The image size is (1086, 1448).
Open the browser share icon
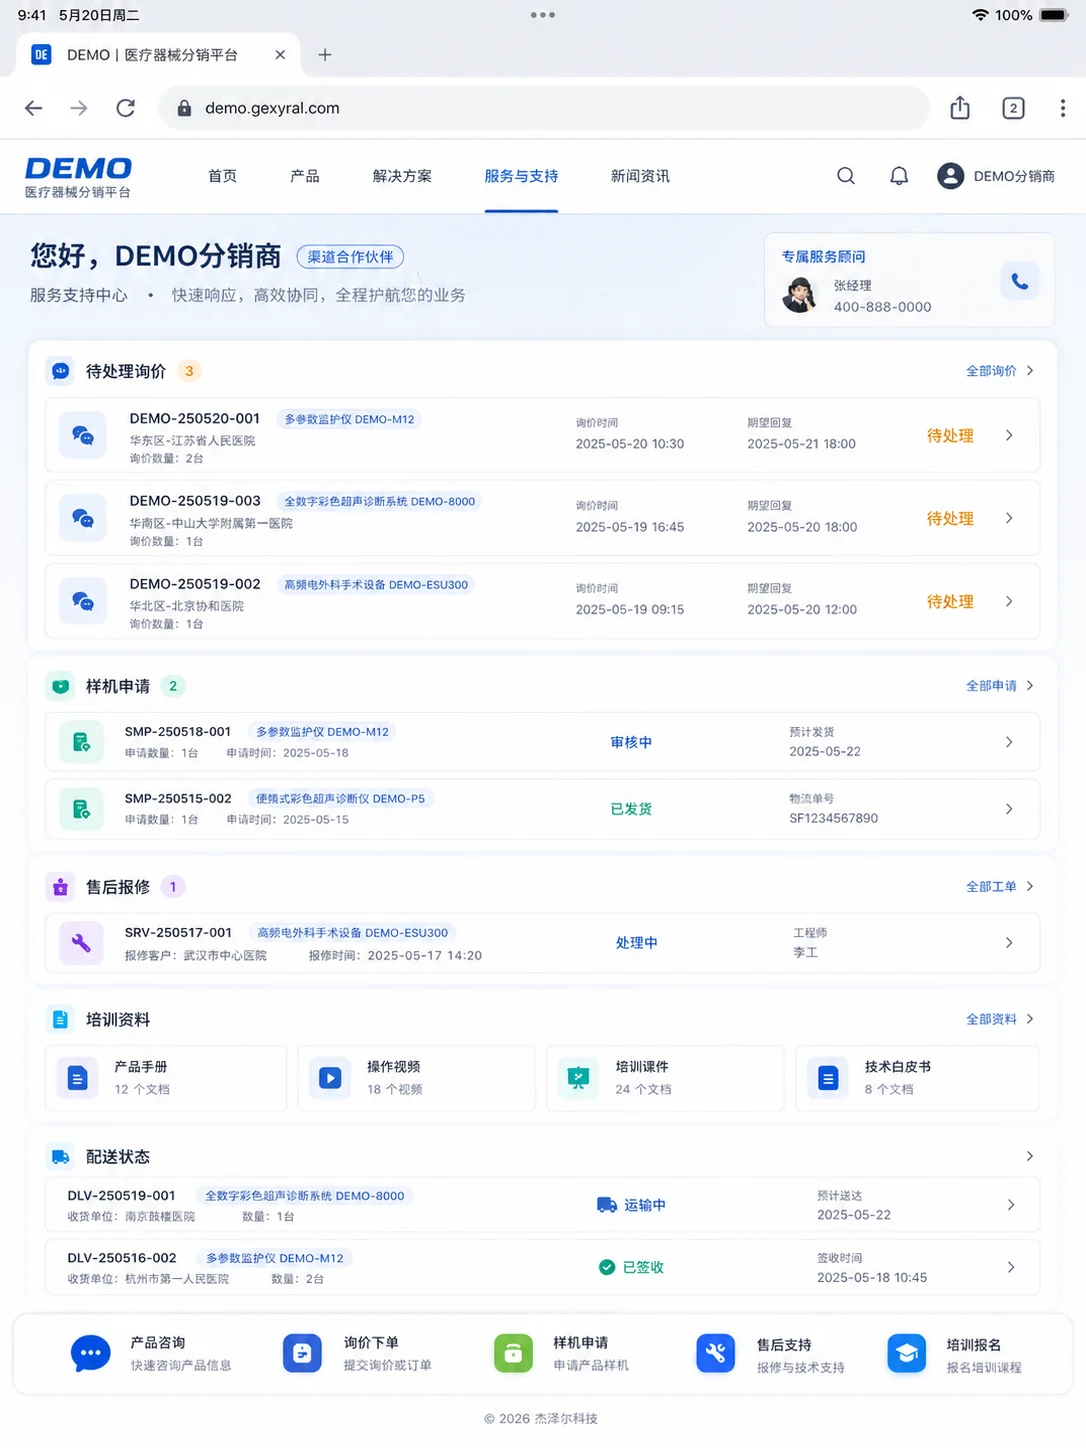click(960, 108)
